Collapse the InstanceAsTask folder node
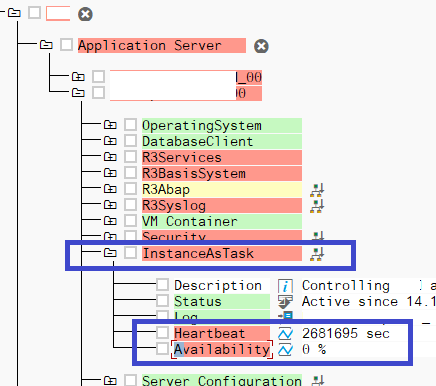 pyautogui.click(x=110, y=253)
